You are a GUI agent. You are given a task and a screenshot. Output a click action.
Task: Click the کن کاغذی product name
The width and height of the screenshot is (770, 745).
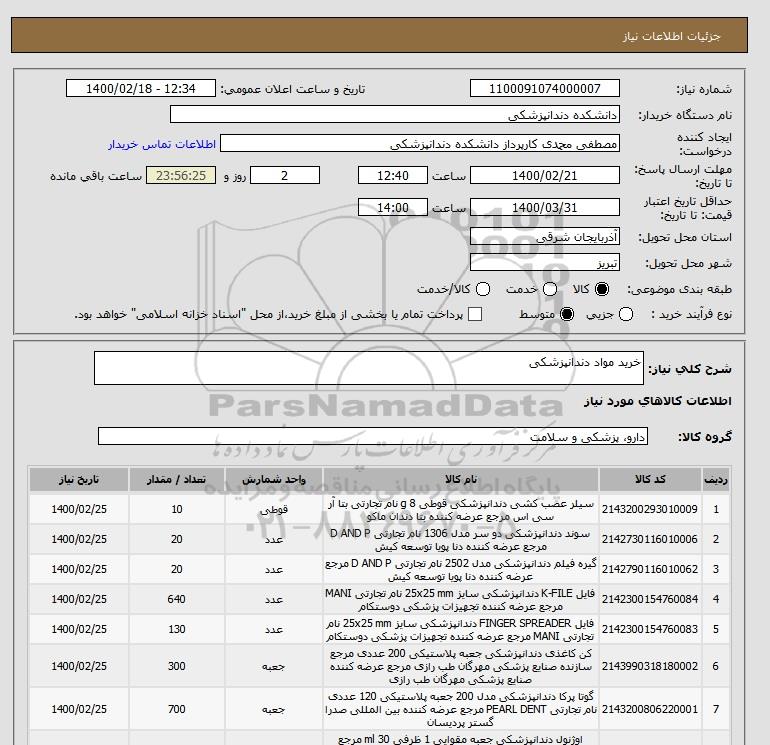(x=461, y=666)
